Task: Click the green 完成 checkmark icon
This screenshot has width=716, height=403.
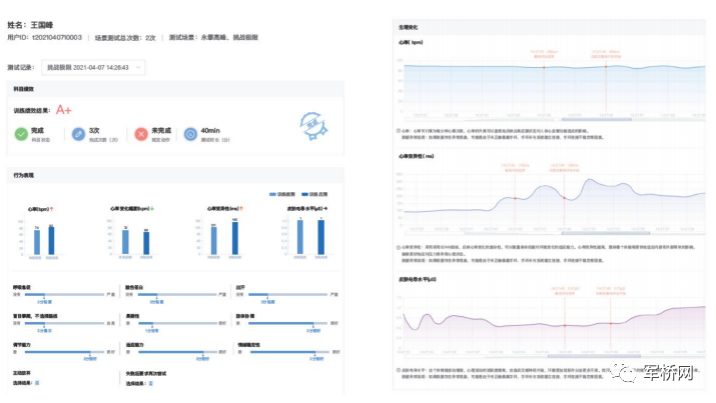Action: click(x=21, y=134)
